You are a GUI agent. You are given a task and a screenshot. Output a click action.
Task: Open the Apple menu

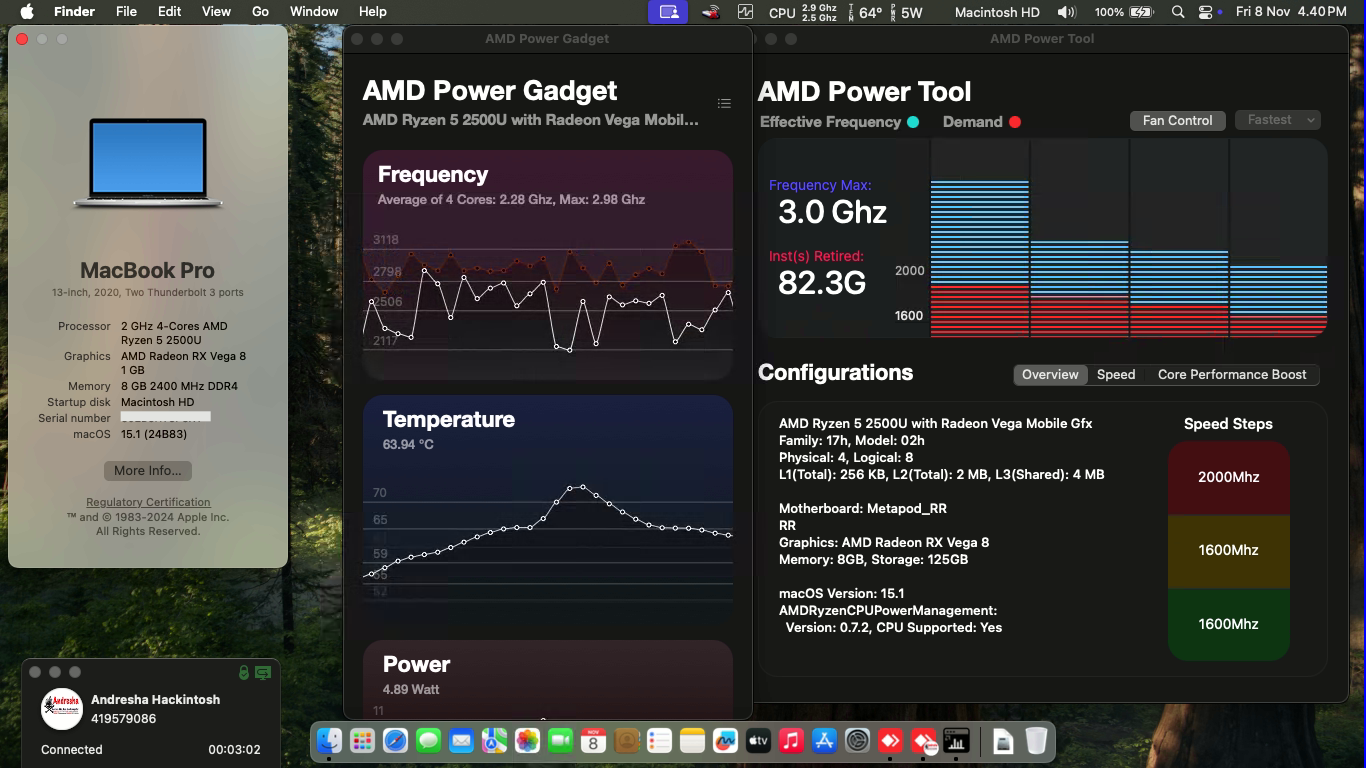pos(27,12)
